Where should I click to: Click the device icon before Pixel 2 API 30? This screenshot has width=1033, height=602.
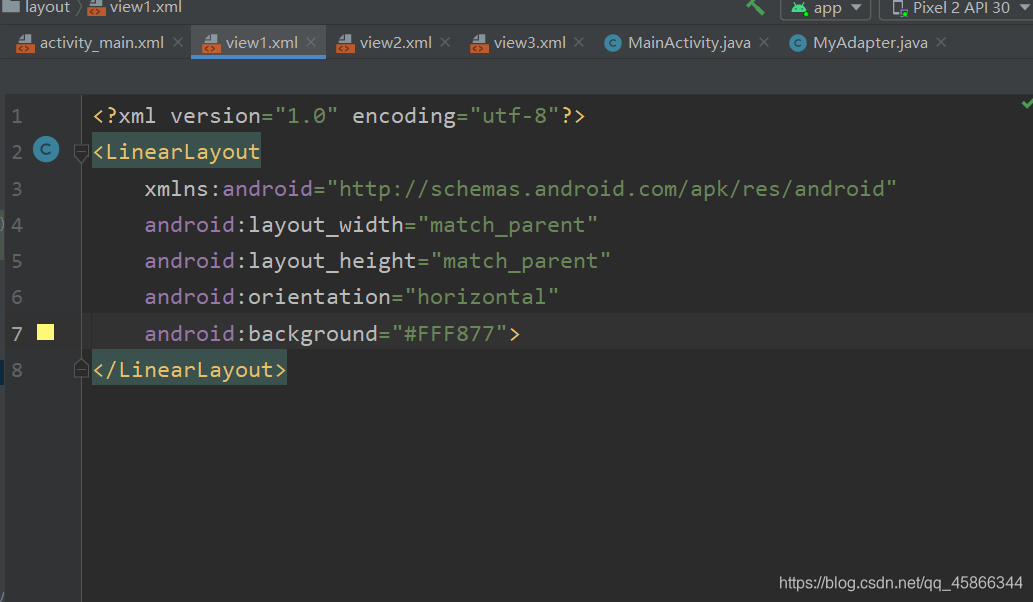coord(901,9)
